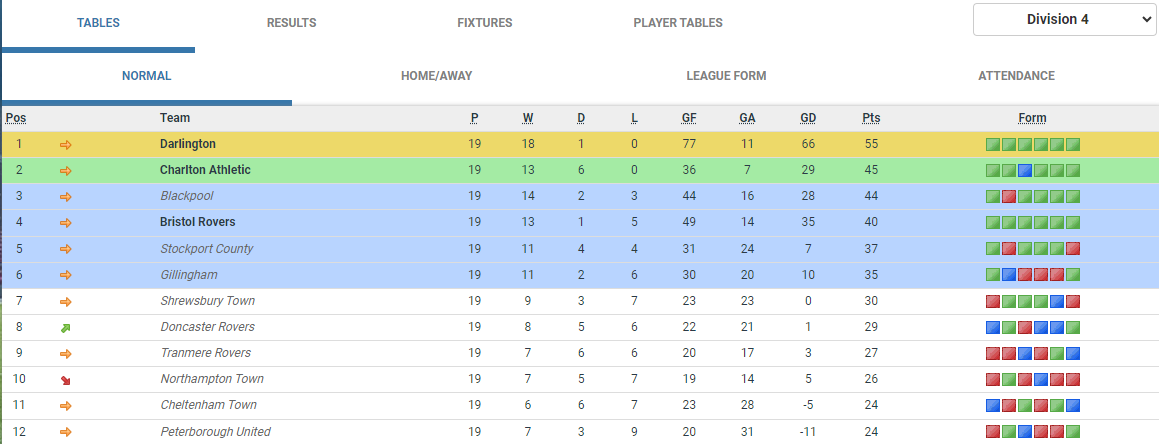This screenshot has height=444, width=1159.
Task: Open the Gillingham team link
Action: tap(187, 275)
